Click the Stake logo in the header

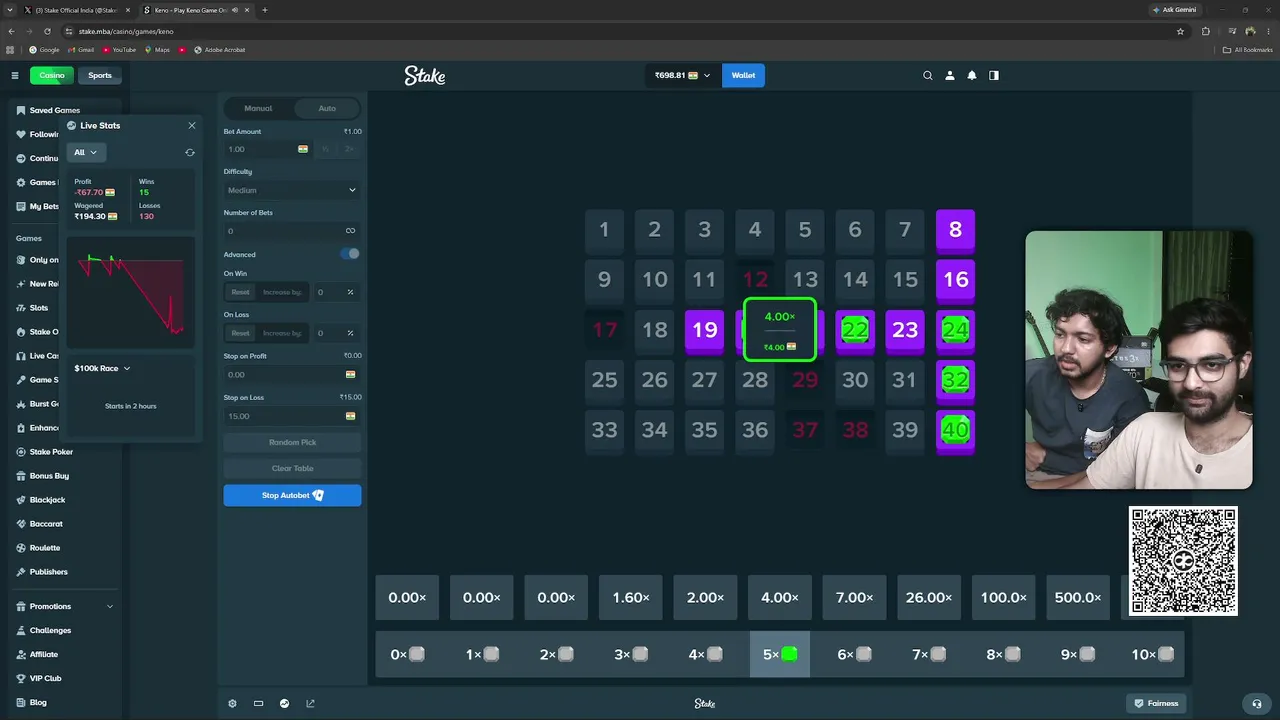[x=425, y=75]
